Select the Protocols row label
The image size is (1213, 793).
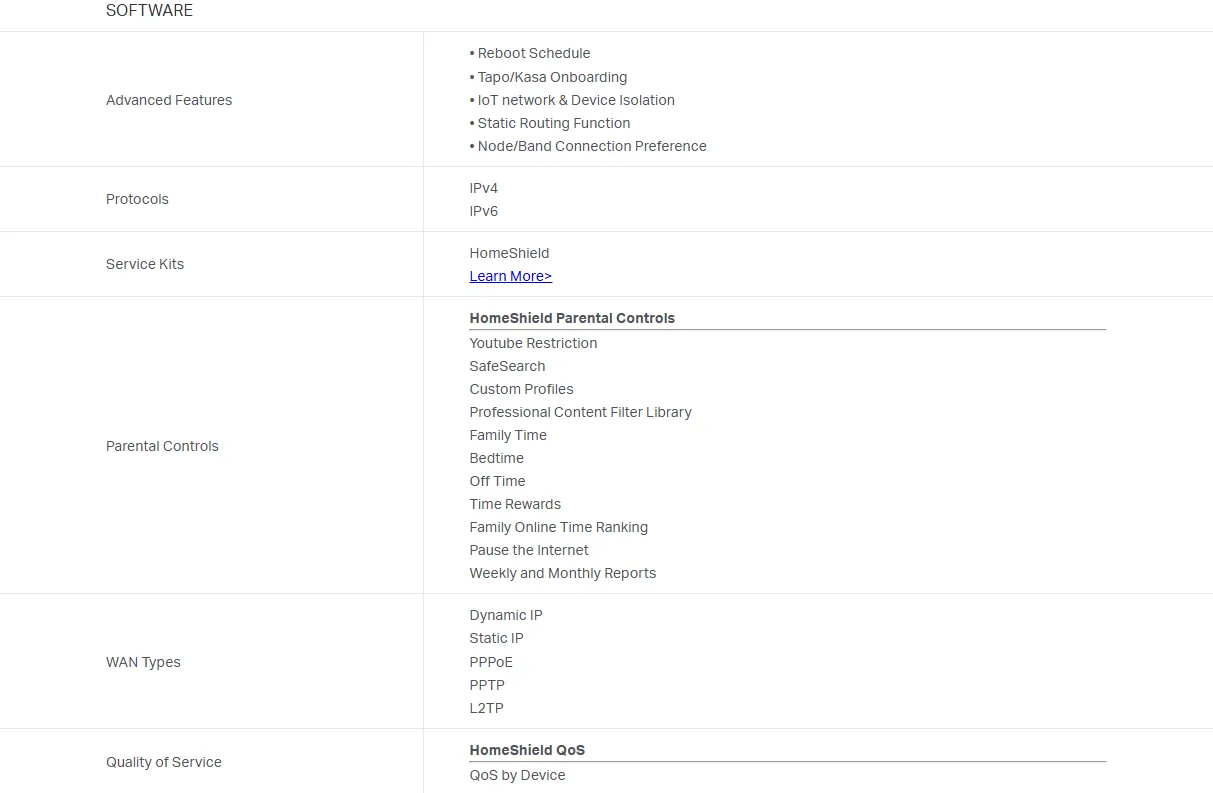[137, 199]
